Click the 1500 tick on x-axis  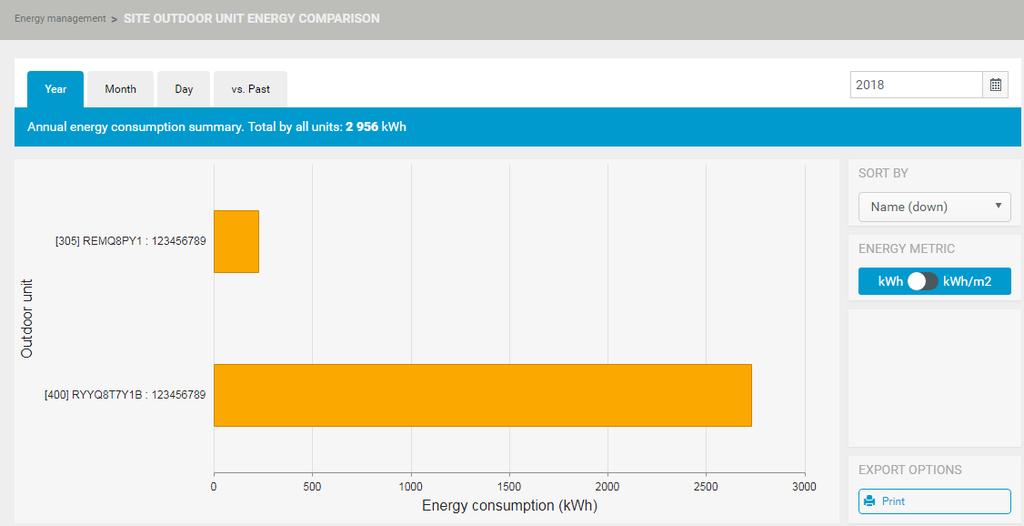click(x=509, y=487)
